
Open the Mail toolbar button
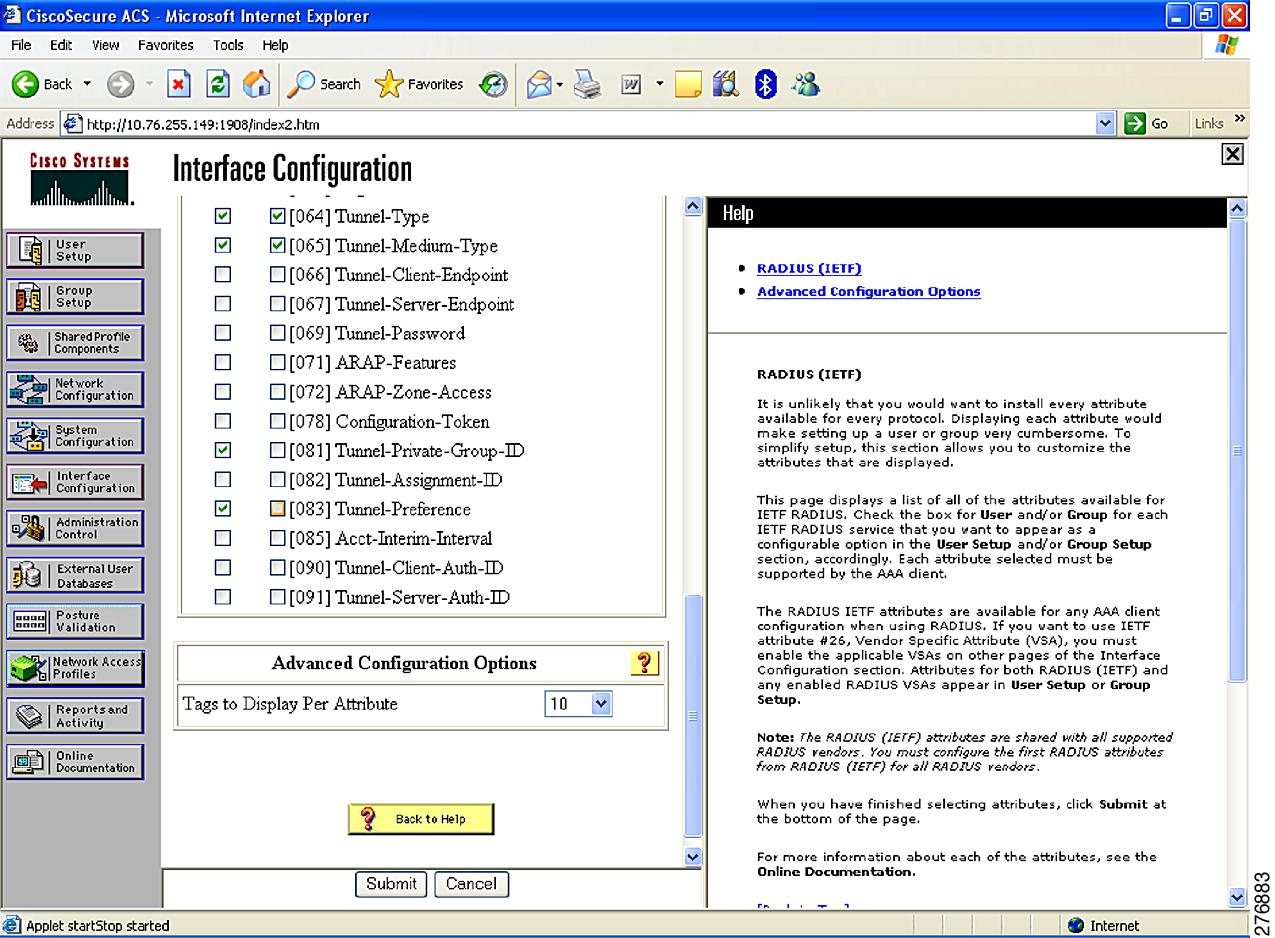pos(539,85)
